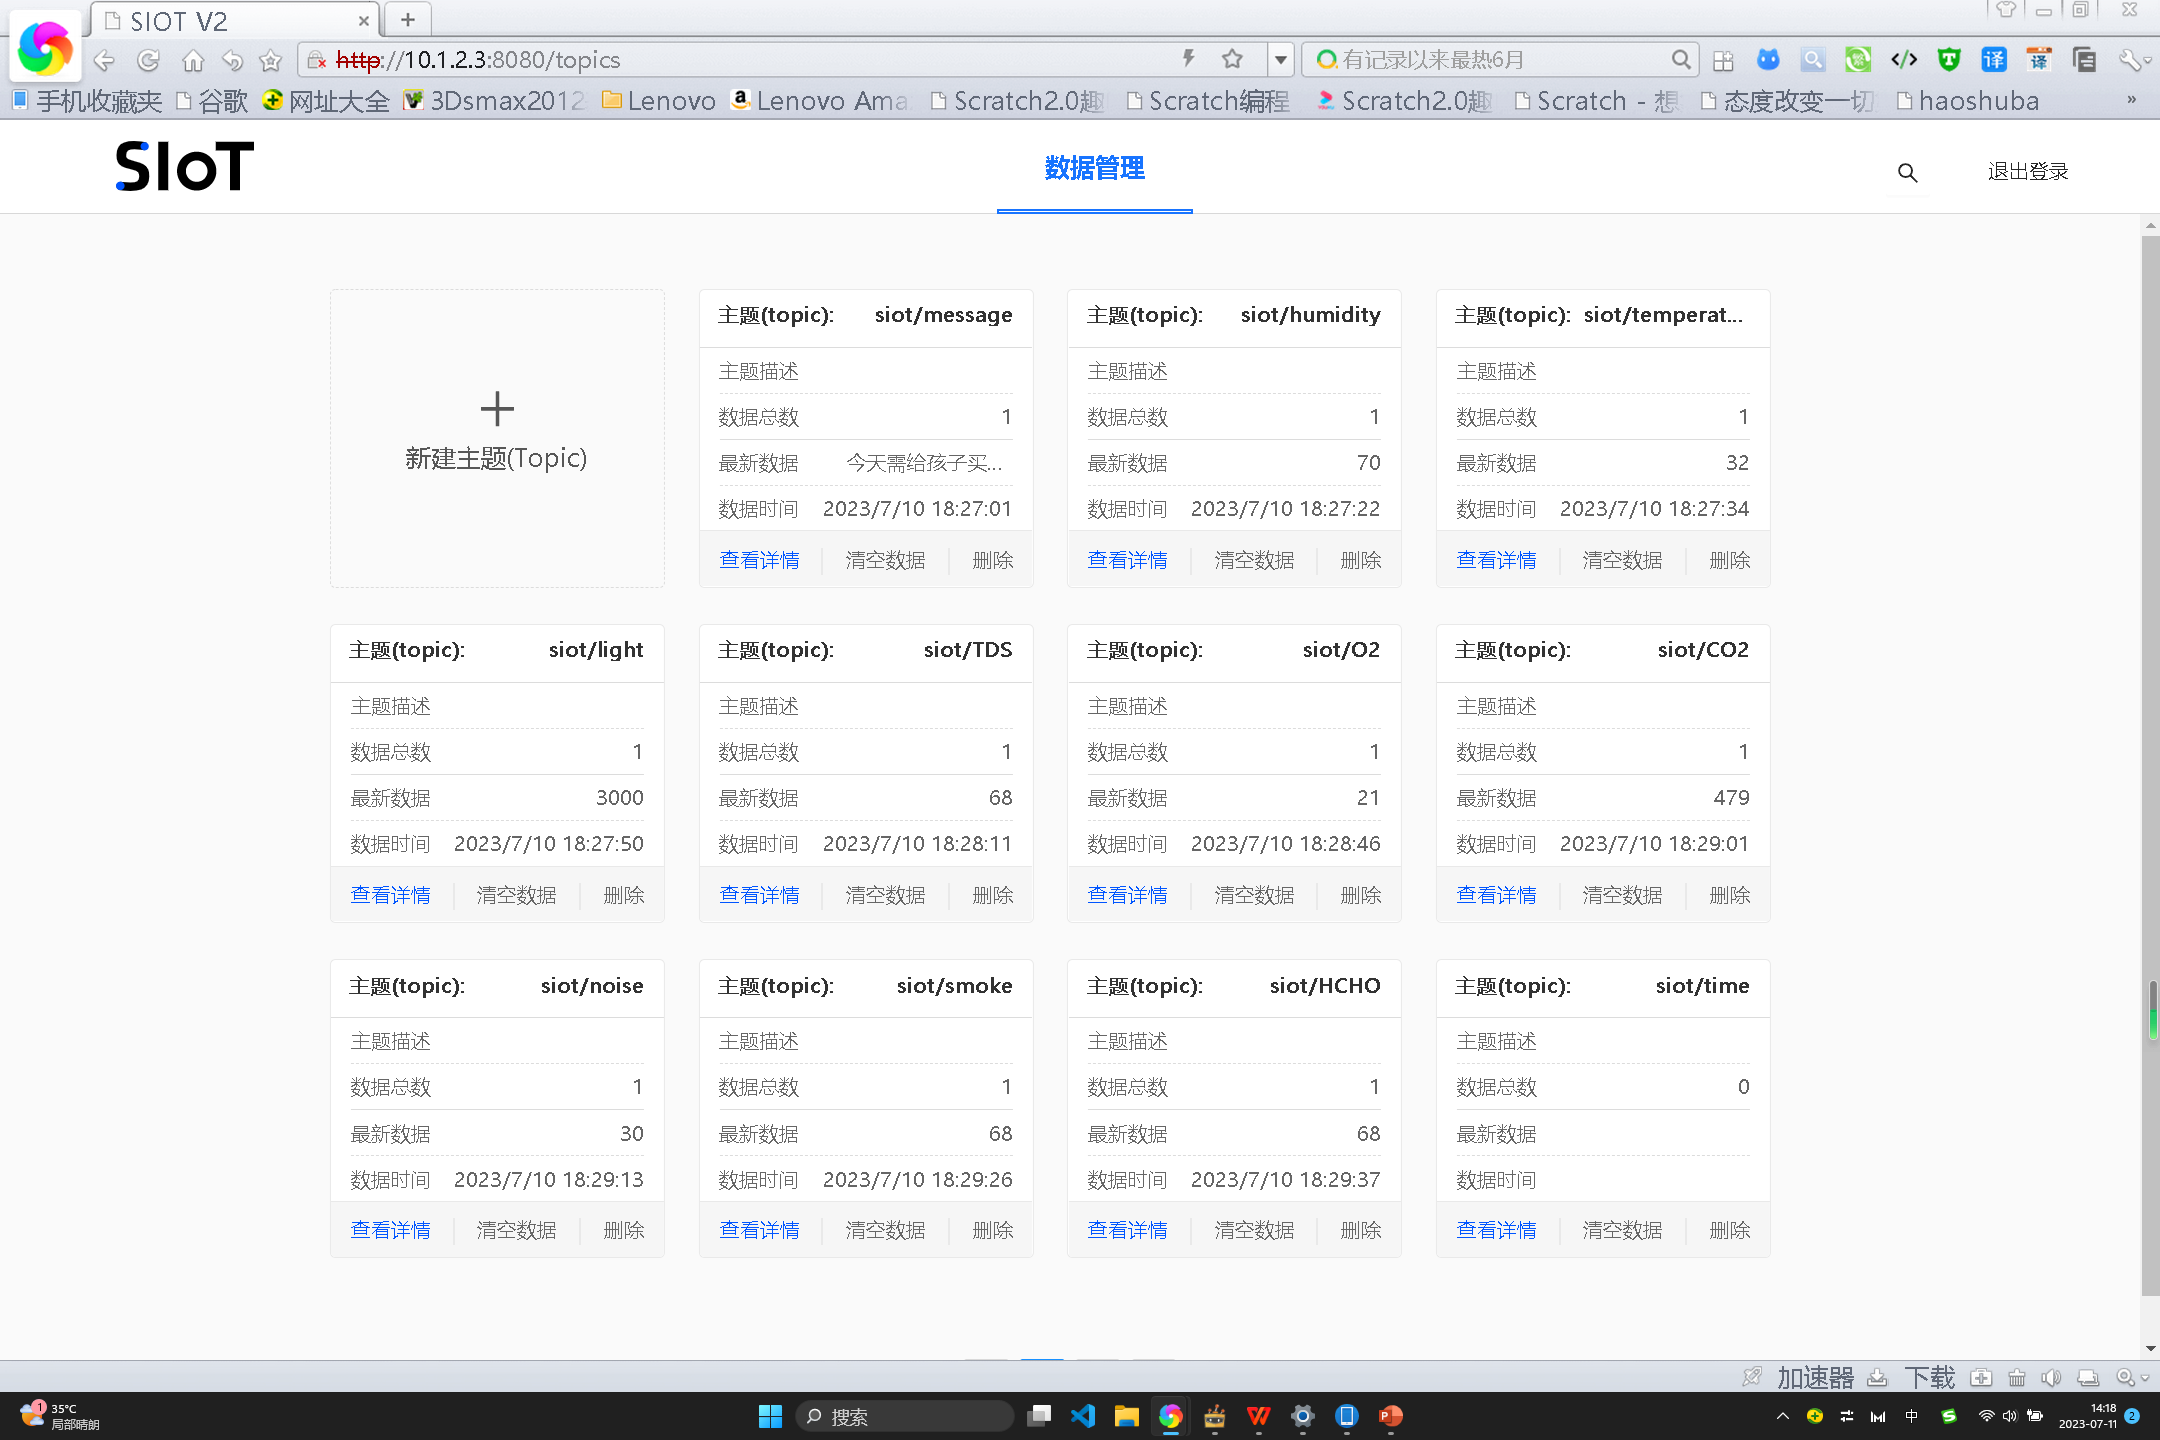Reload the page with refresh icon
This screenshot has width=2160, height=1440.
pos(148,60)
